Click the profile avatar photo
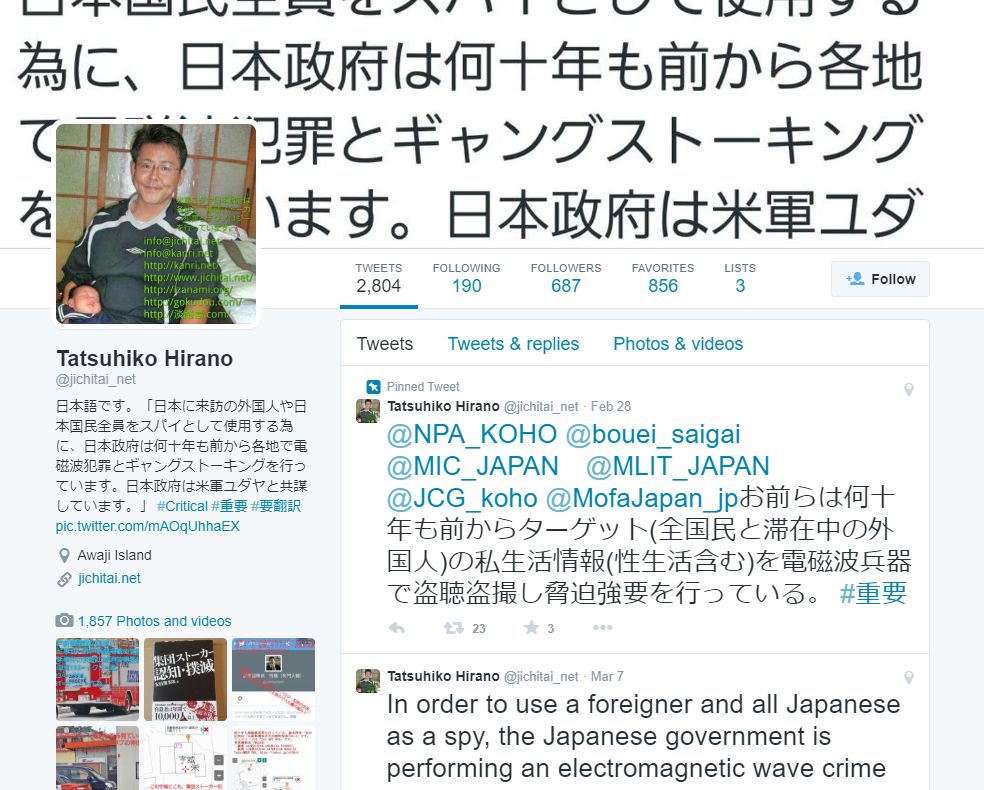Viewport: 984px width, 790px height. click(x=156, y=223)
